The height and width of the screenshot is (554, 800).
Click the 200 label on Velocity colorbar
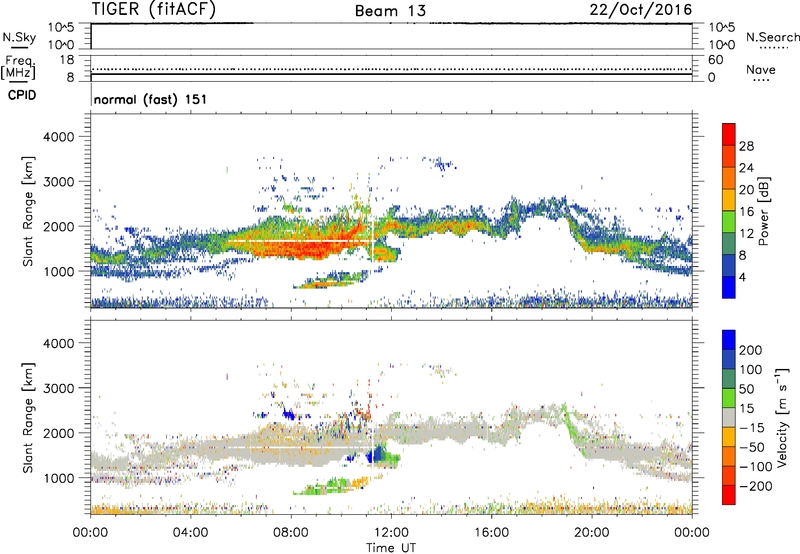(751, 350)
